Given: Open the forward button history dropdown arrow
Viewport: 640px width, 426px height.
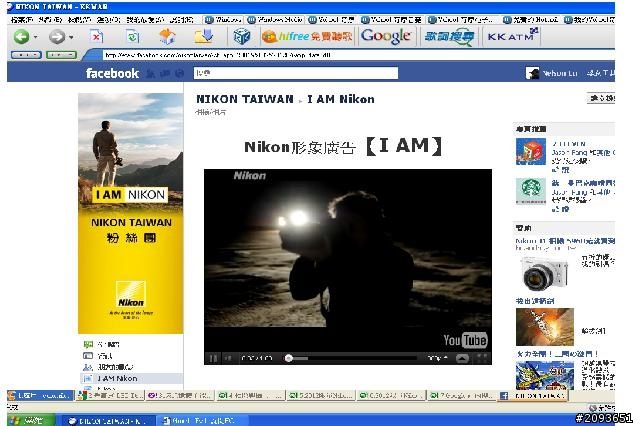Looking at the screenshot, I should tap(71, 37).
